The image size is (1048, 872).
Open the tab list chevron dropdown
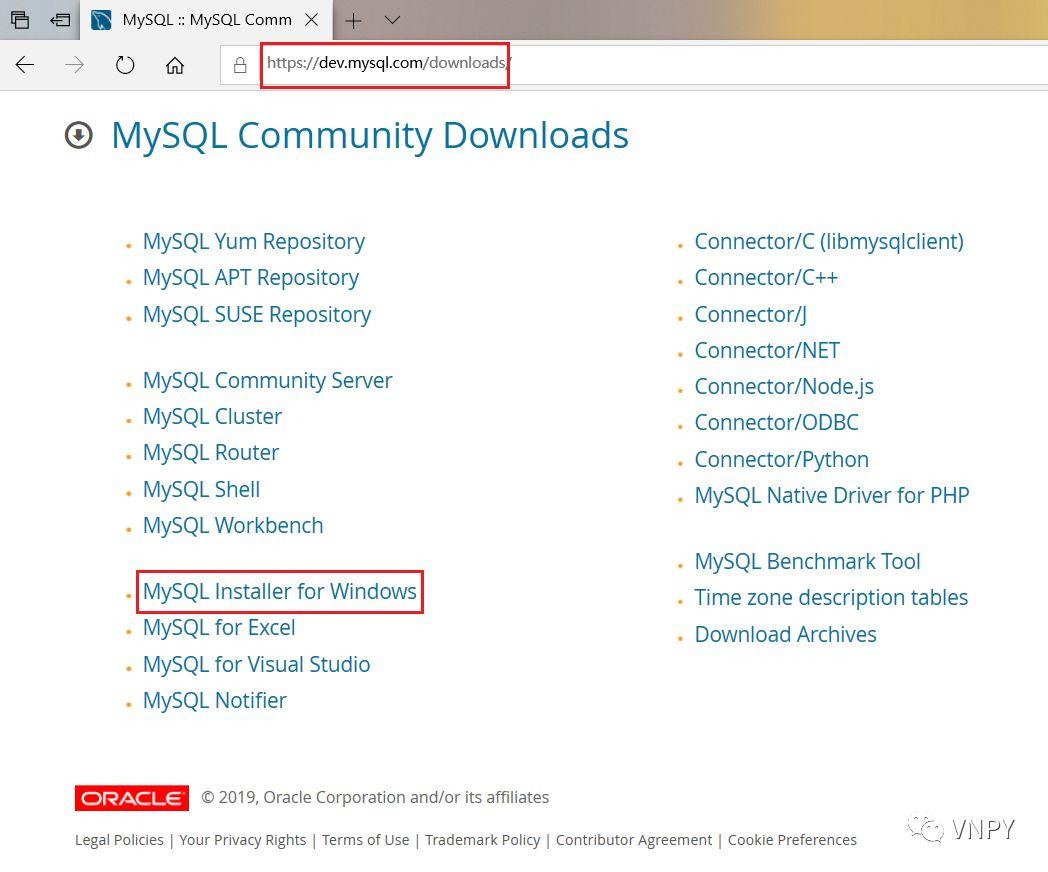pyautogui.click(x=392, y=20)
